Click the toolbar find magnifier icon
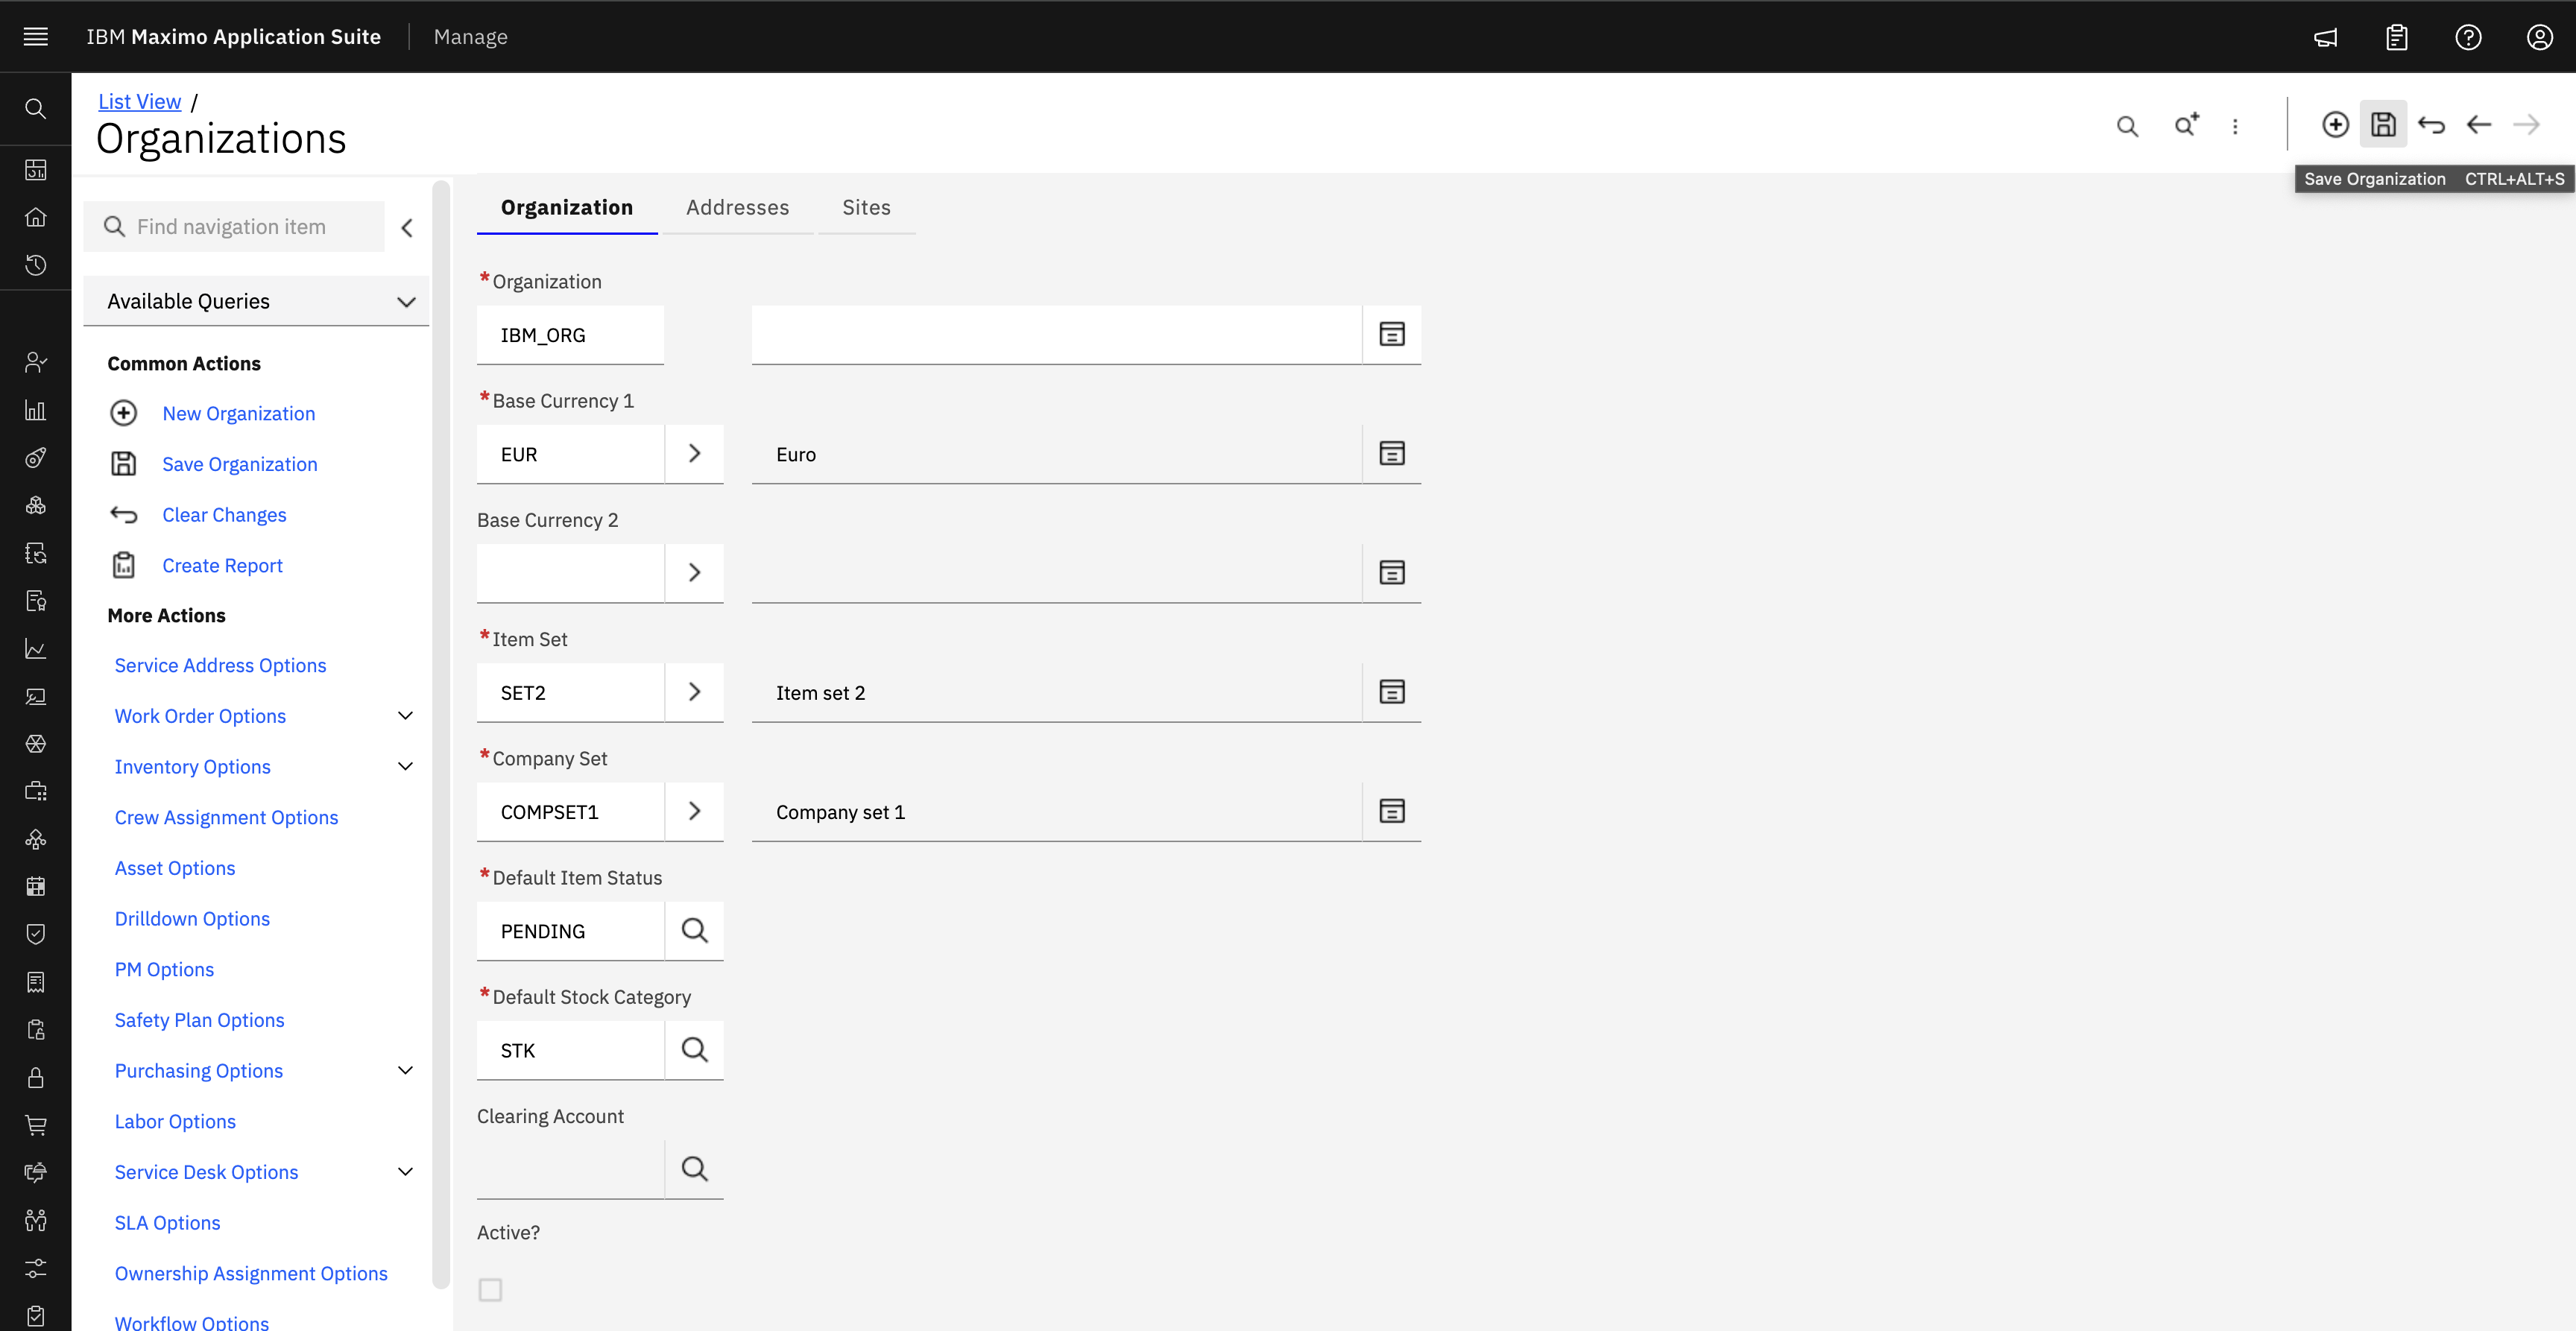 click(x=2127, y=126)
